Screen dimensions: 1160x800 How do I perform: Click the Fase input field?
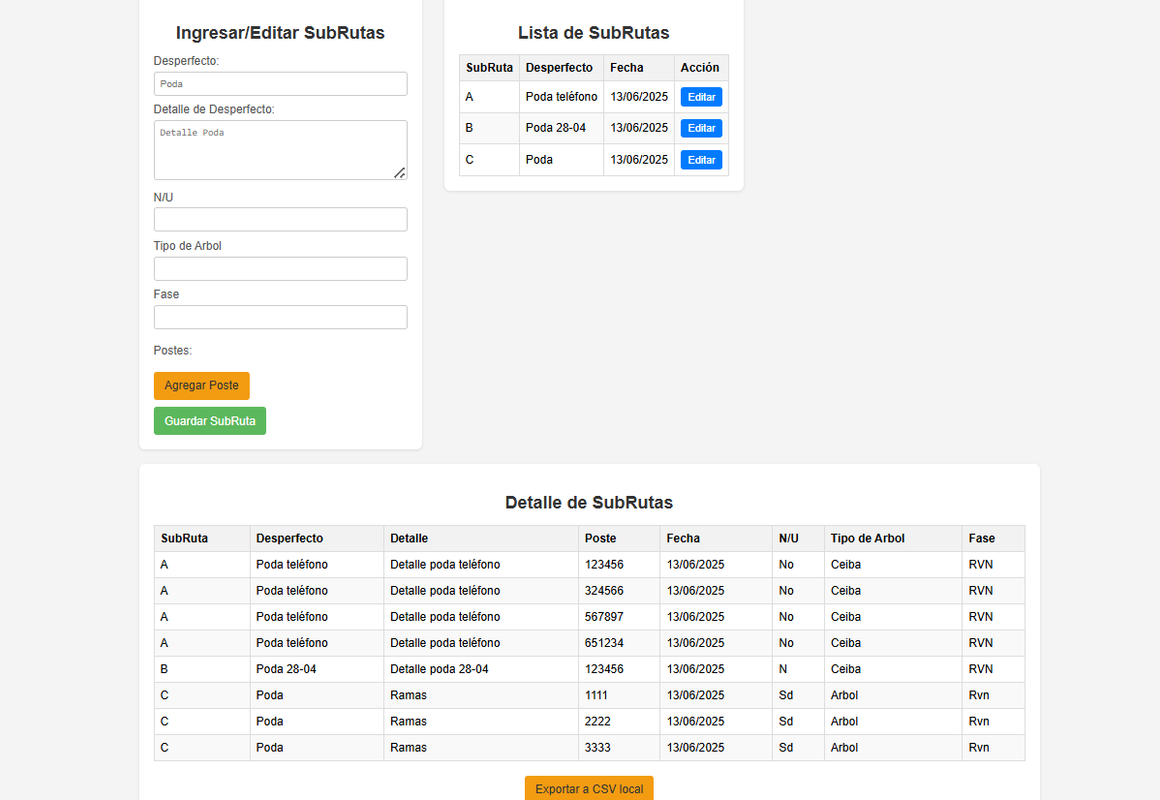coord(280,317)
